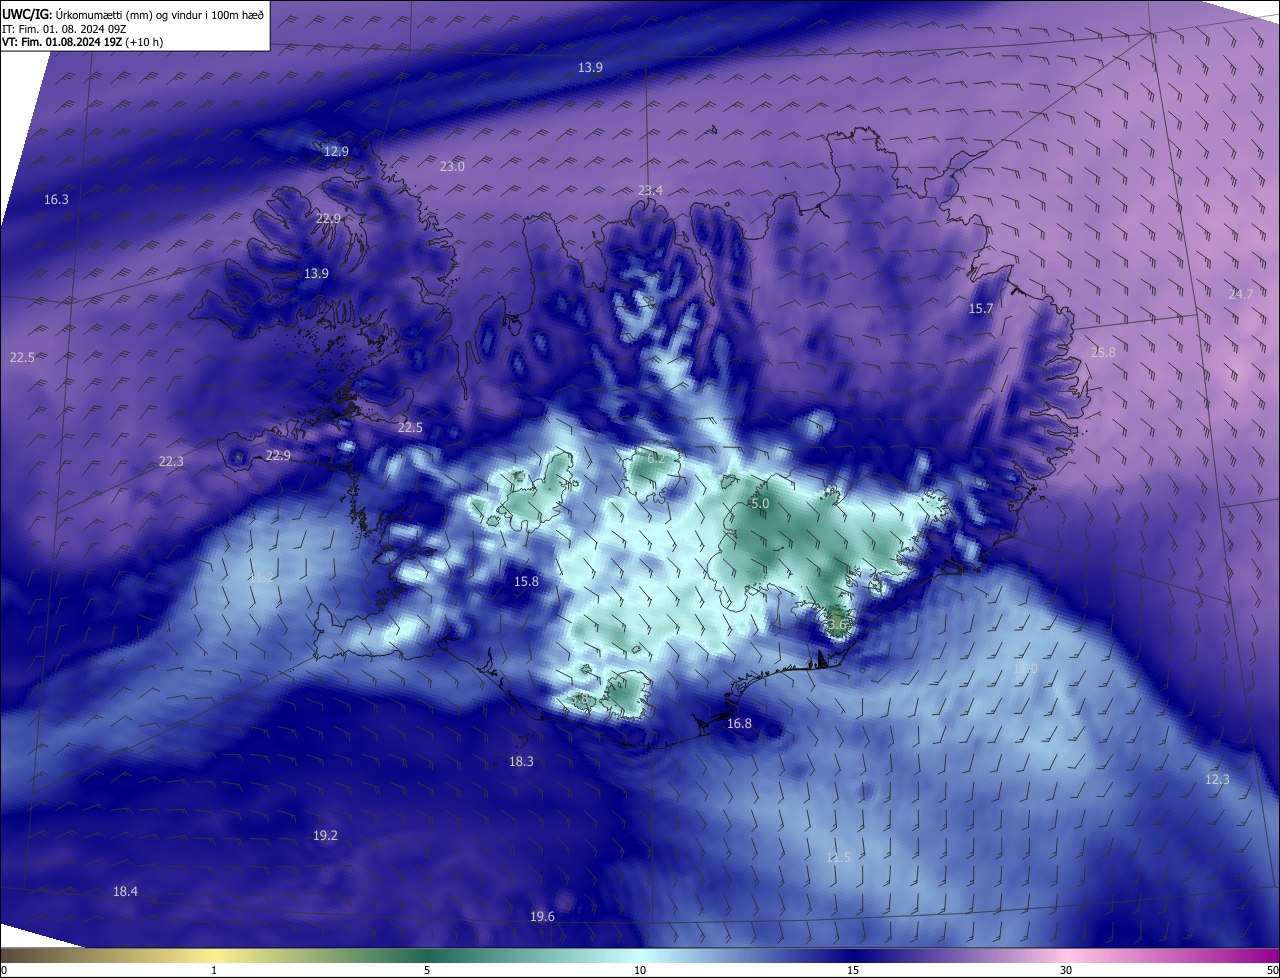Select the 15.8 wind value label
This screenshot has height=978, width=1280.
[x=526, y=582]
